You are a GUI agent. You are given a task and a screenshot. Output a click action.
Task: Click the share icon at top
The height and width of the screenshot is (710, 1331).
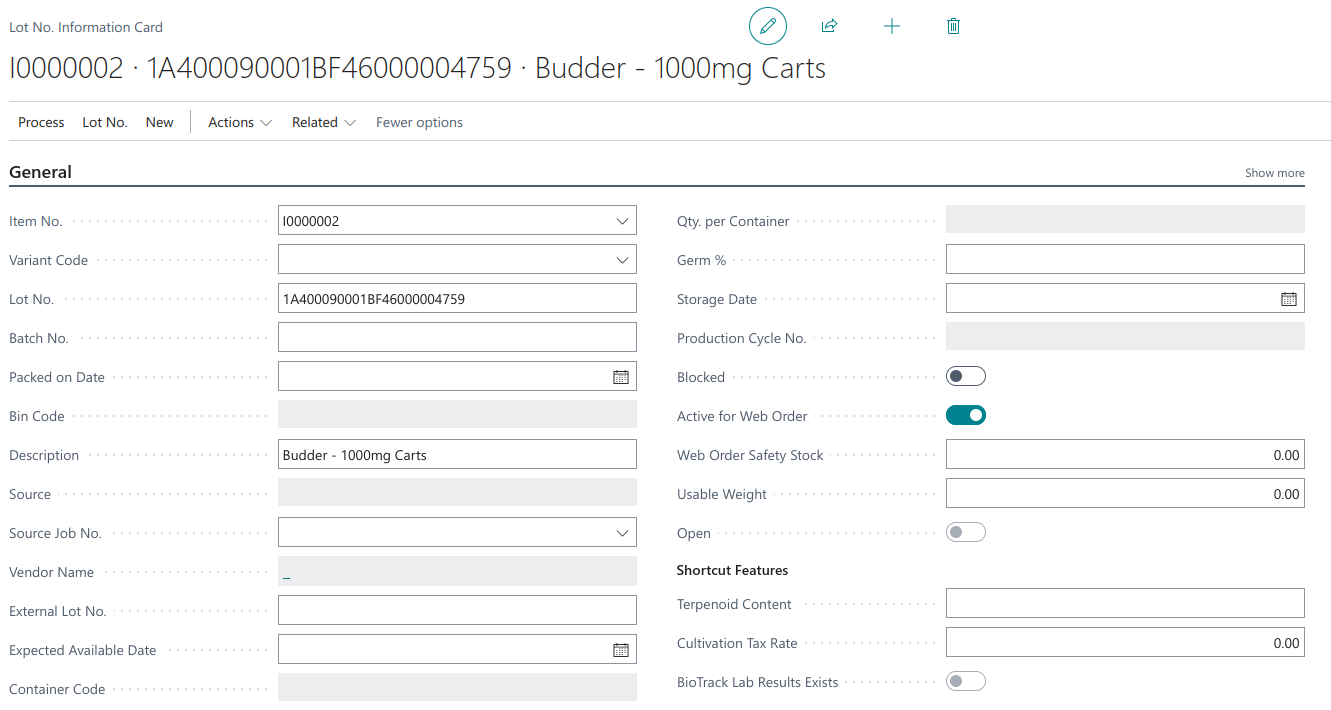[829, 27]
